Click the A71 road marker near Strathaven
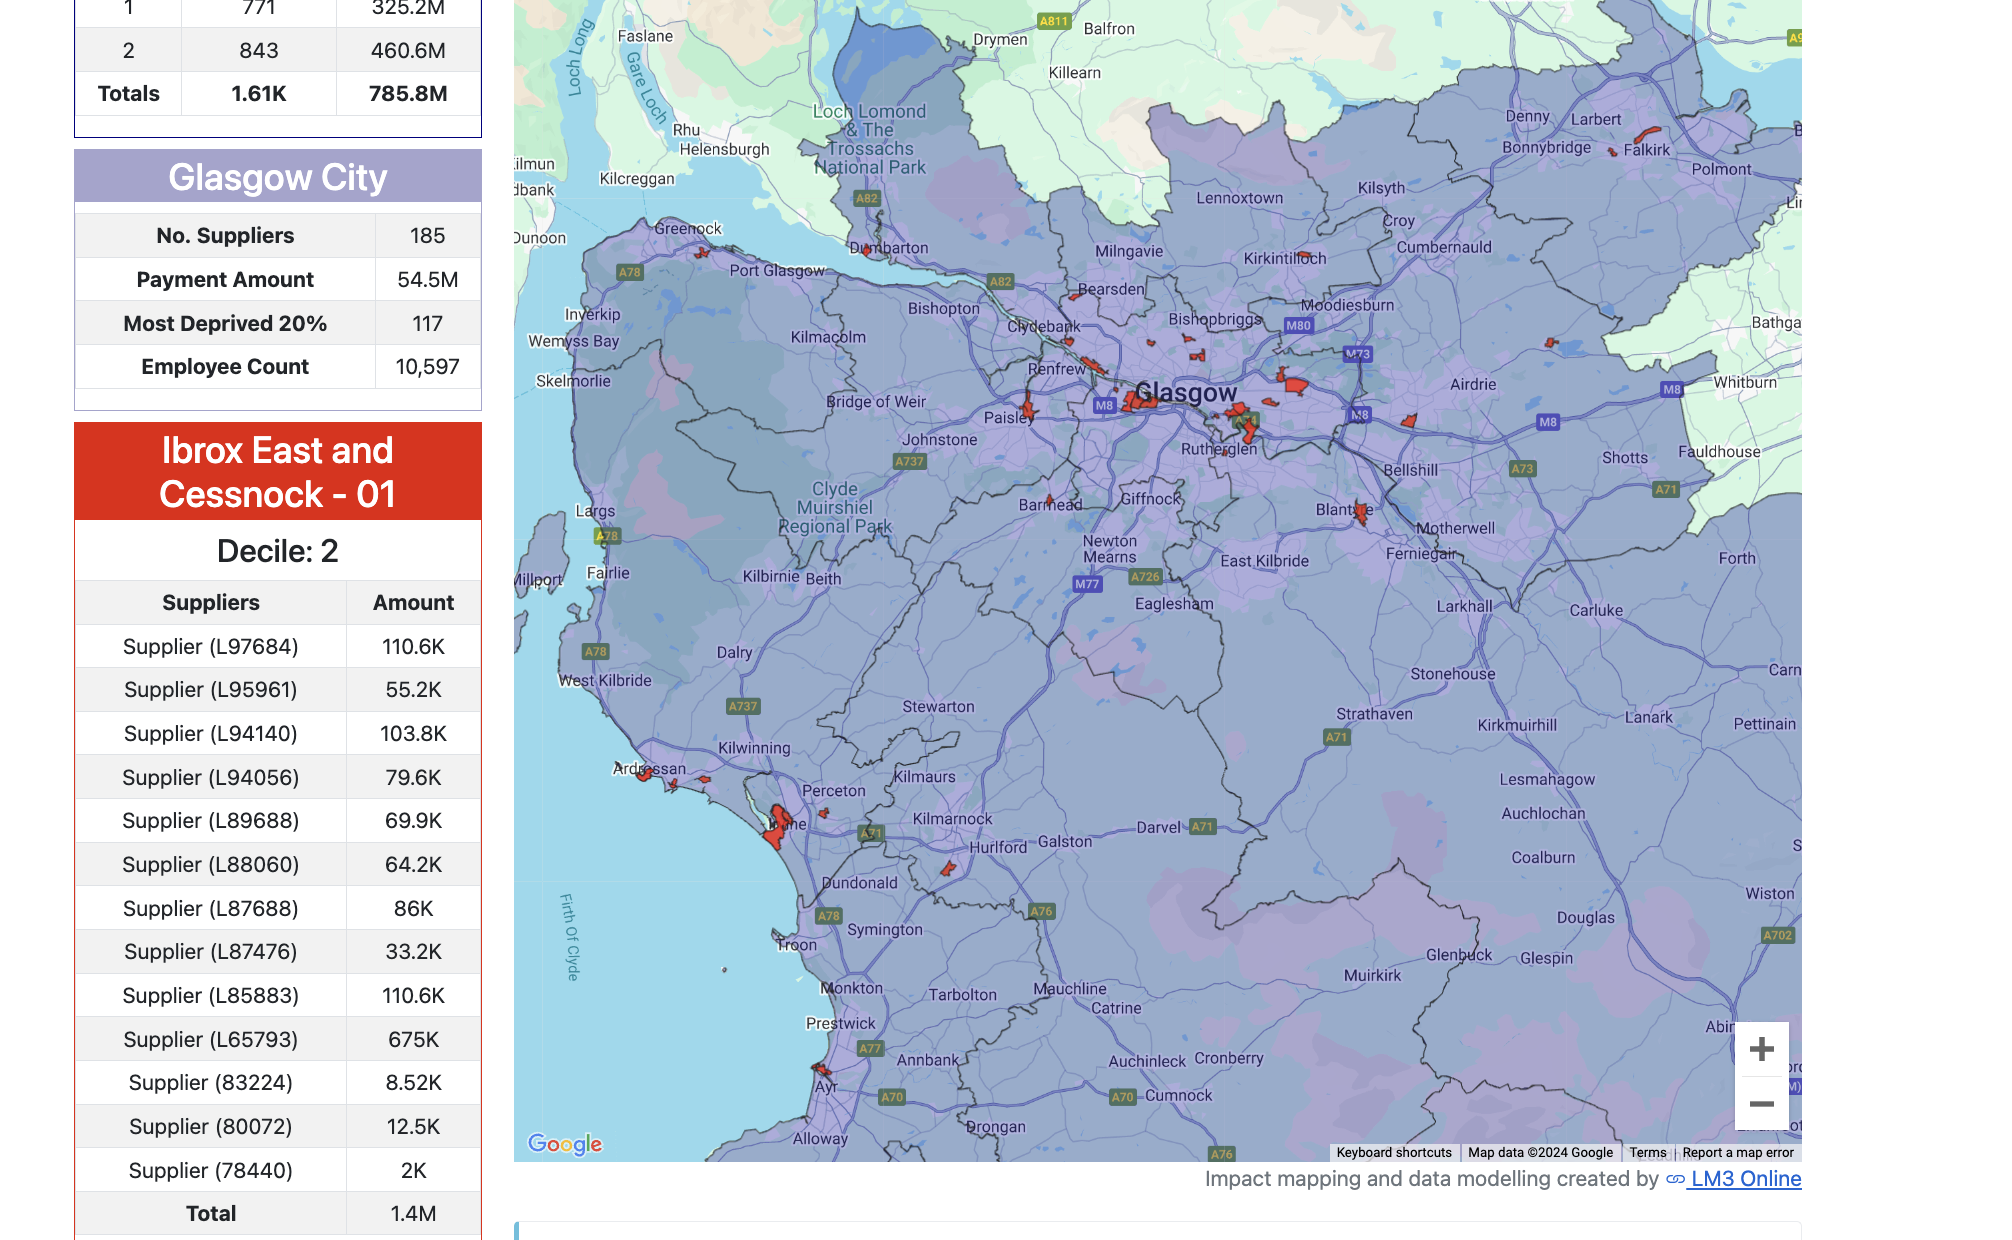 (1336, 737)
